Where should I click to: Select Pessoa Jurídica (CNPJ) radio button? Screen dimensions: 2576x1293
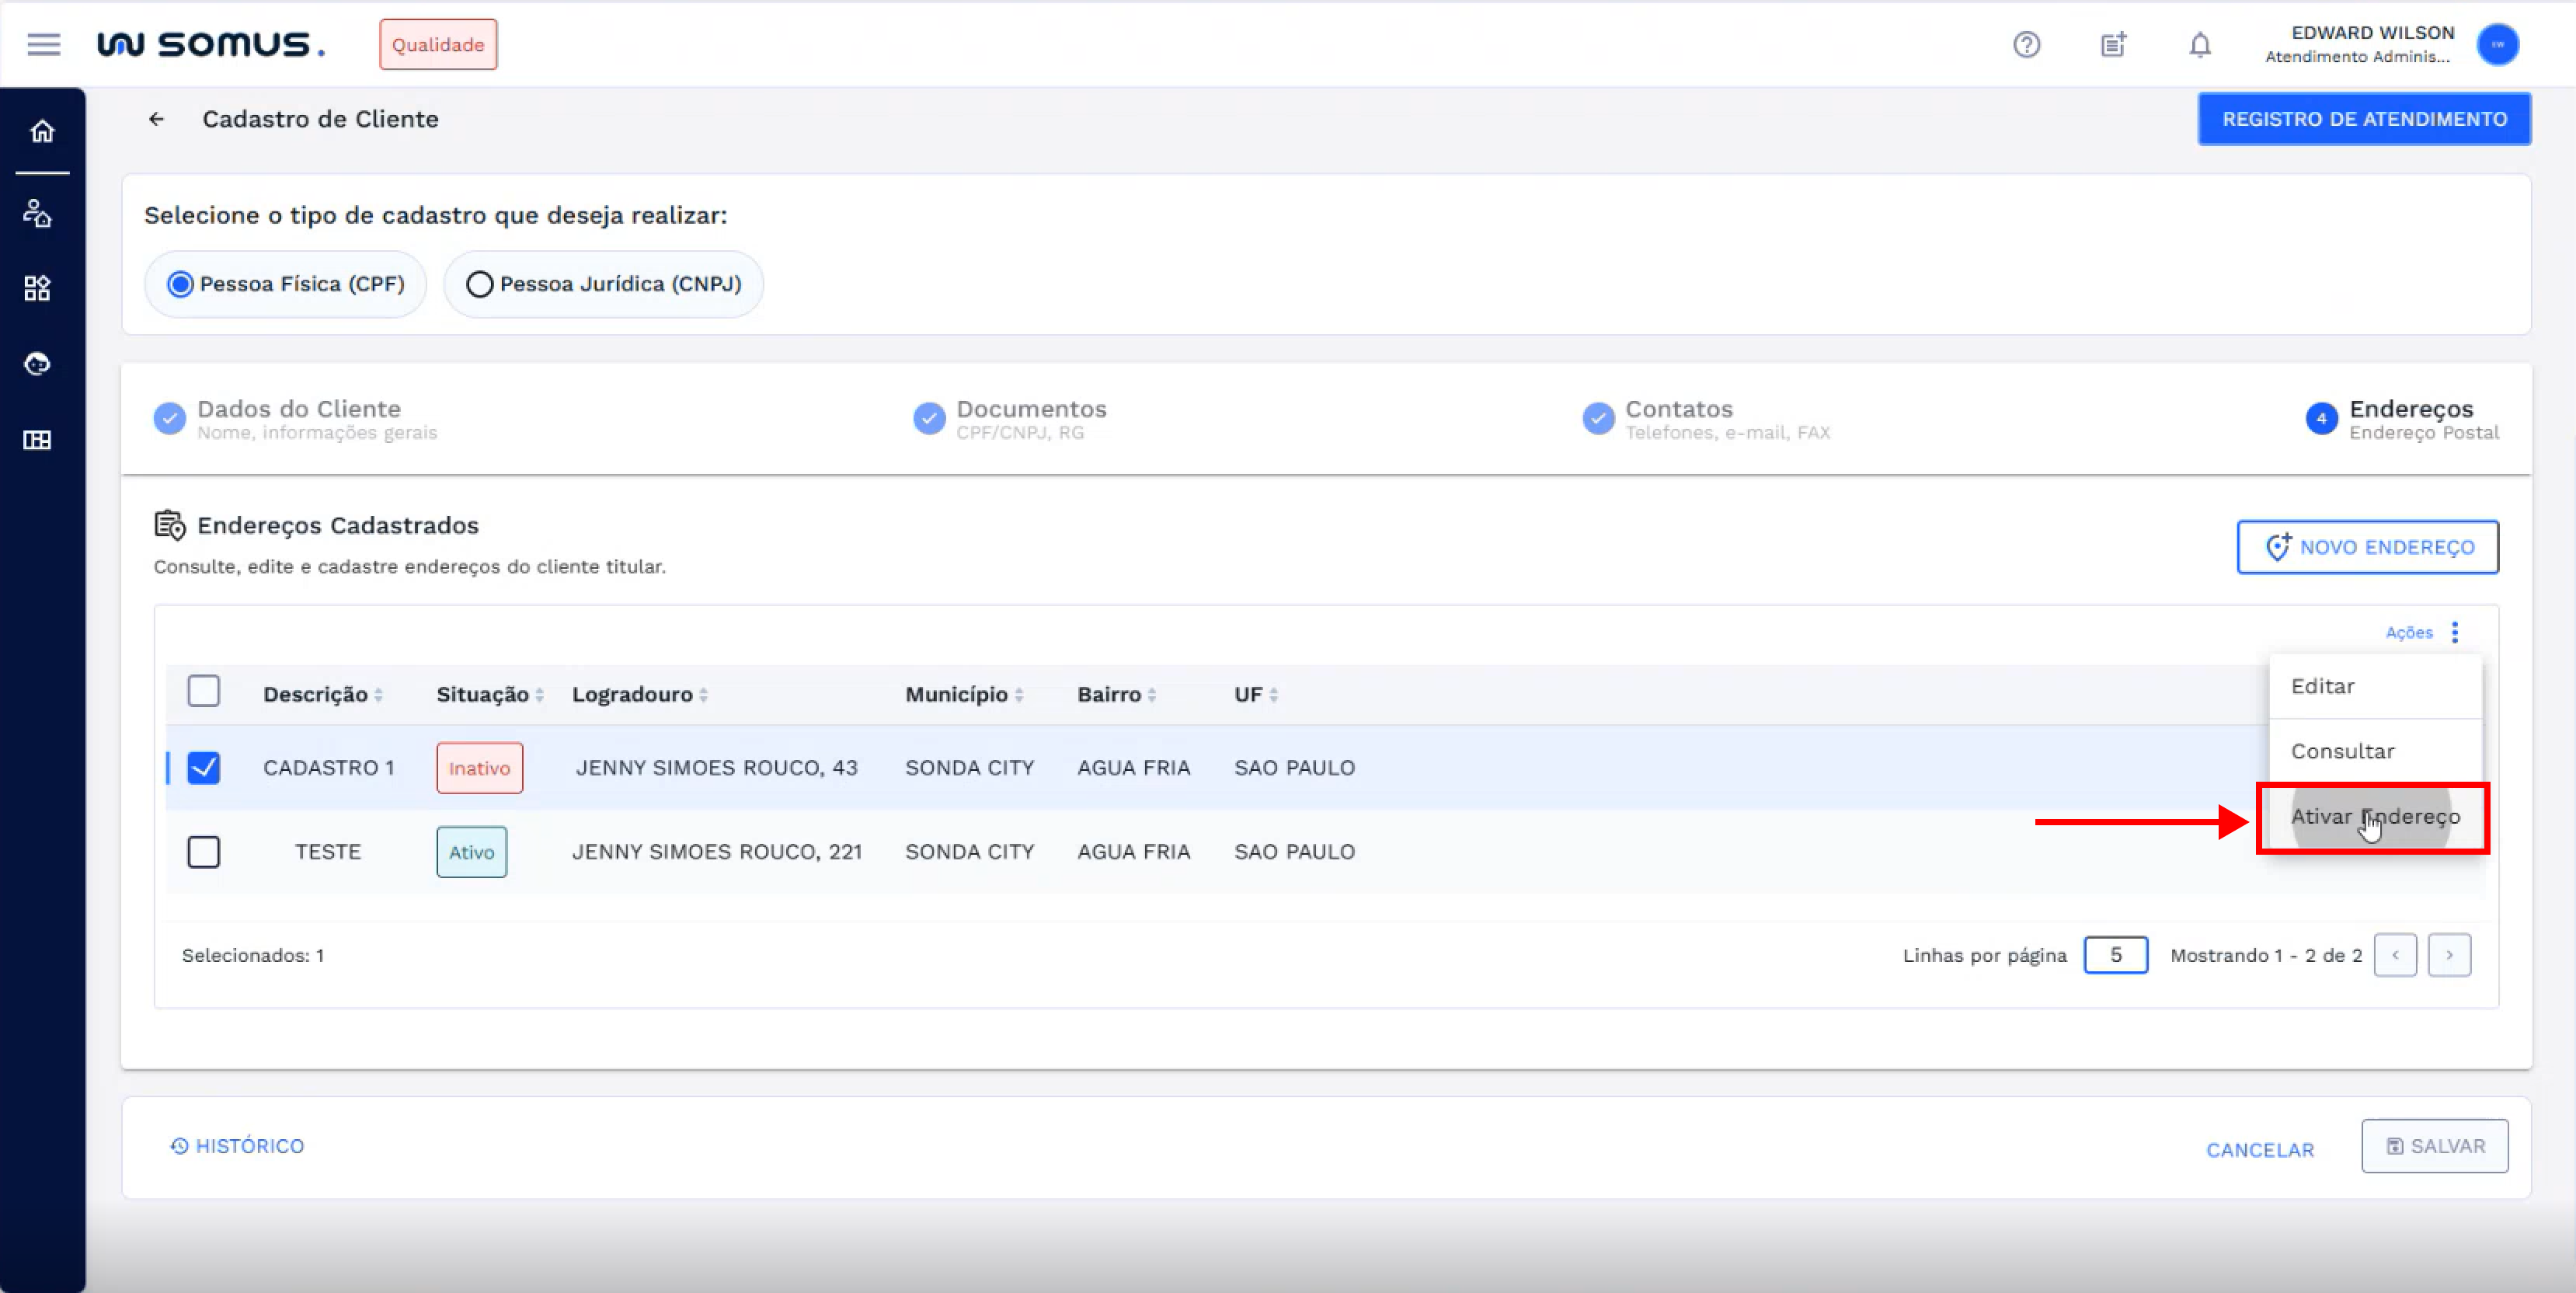click(x=480, y=284)
